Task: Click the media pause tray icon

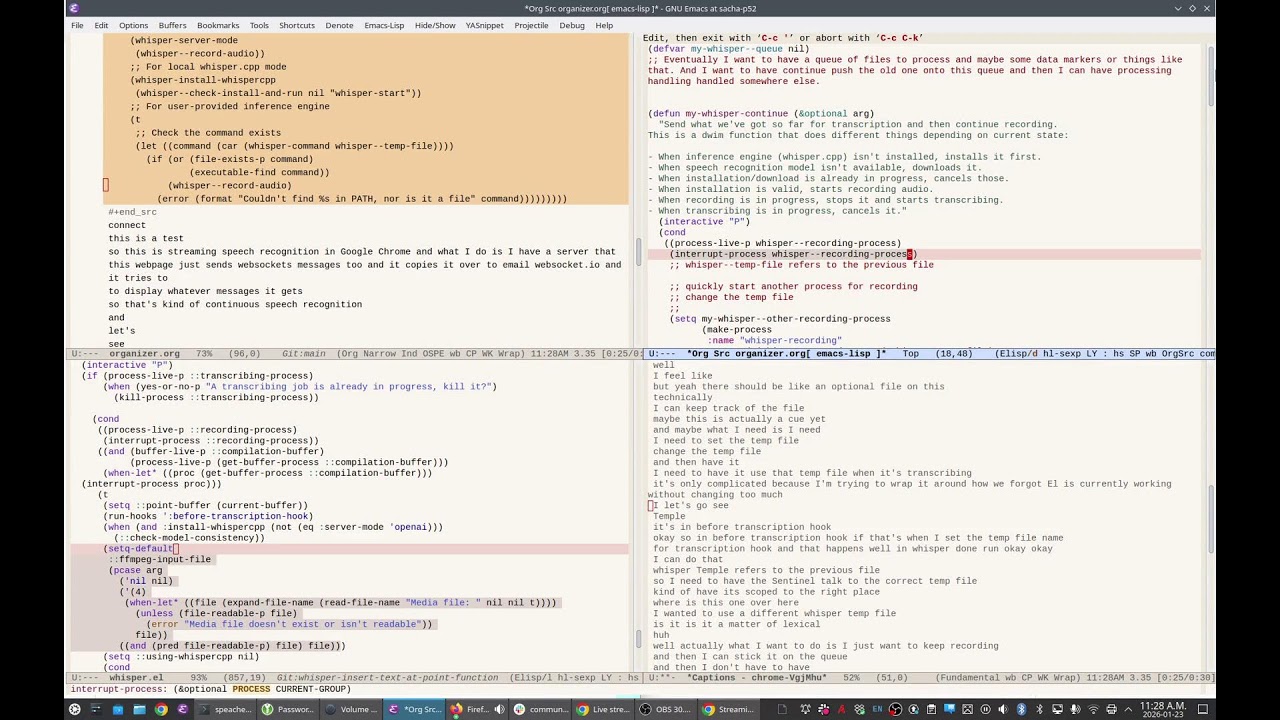Action: 985,709
